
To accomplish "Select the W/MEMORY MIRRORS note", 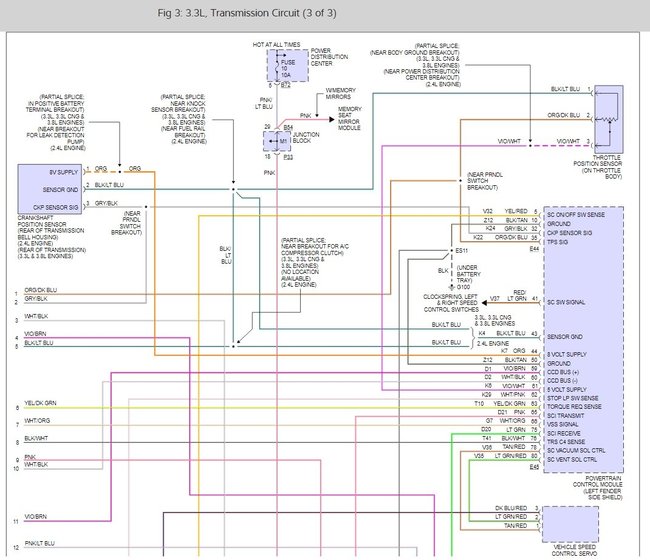I will (x=340, y=93).
